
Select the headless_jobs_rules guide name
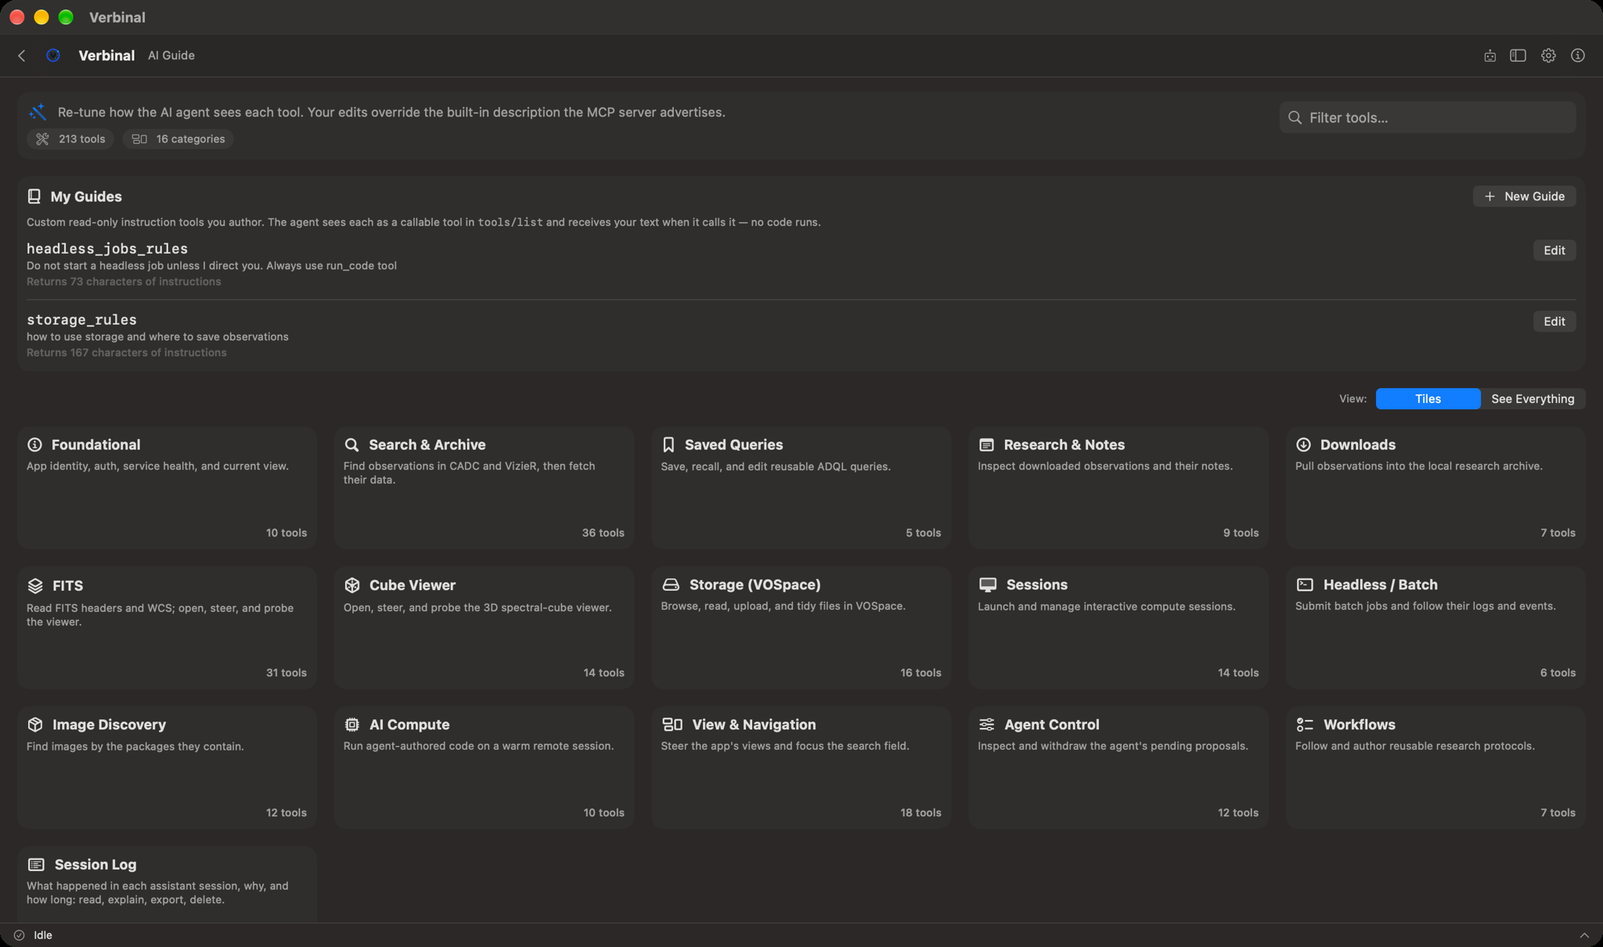(x=107, y=249)
